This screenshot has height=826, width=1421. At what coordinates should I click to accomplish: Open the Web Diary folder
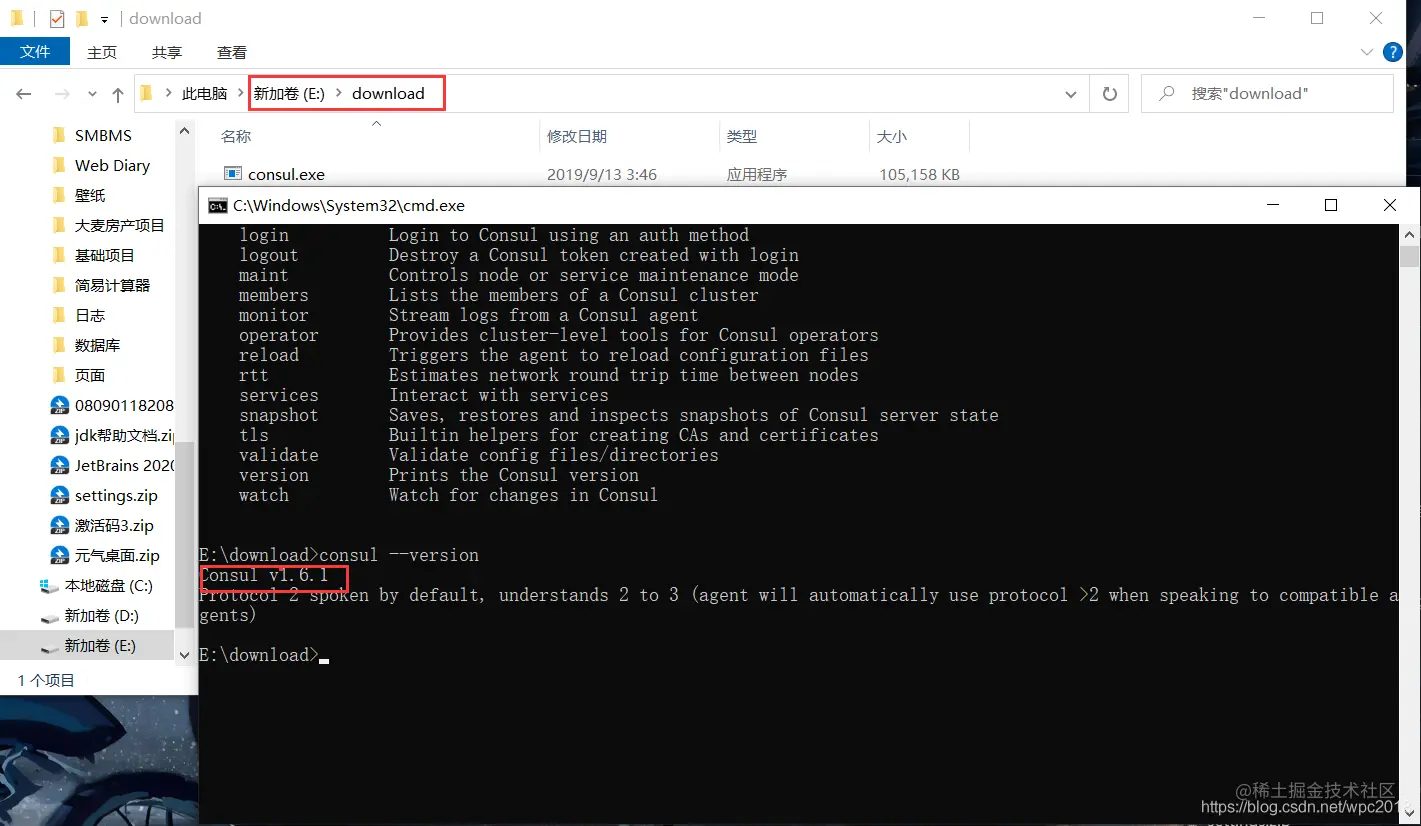[x=112, y=165]
